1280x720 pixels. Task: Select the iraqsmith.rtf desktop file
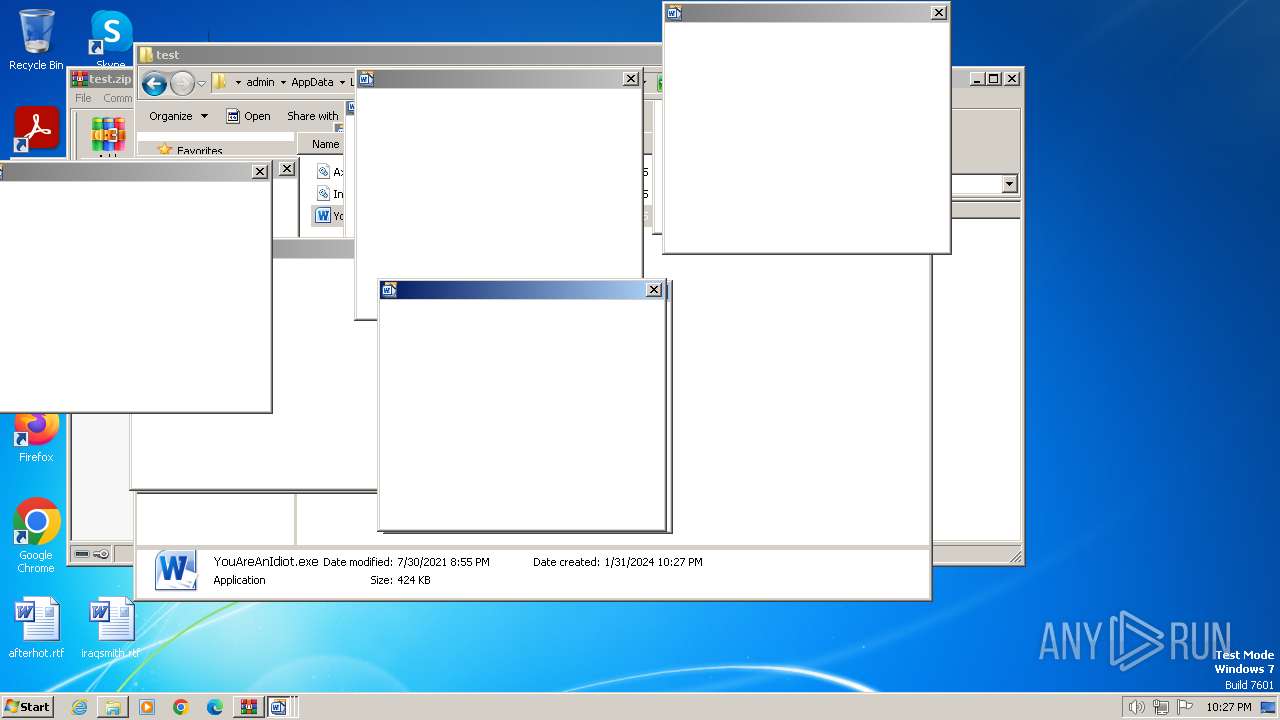(x=110, y=628)
